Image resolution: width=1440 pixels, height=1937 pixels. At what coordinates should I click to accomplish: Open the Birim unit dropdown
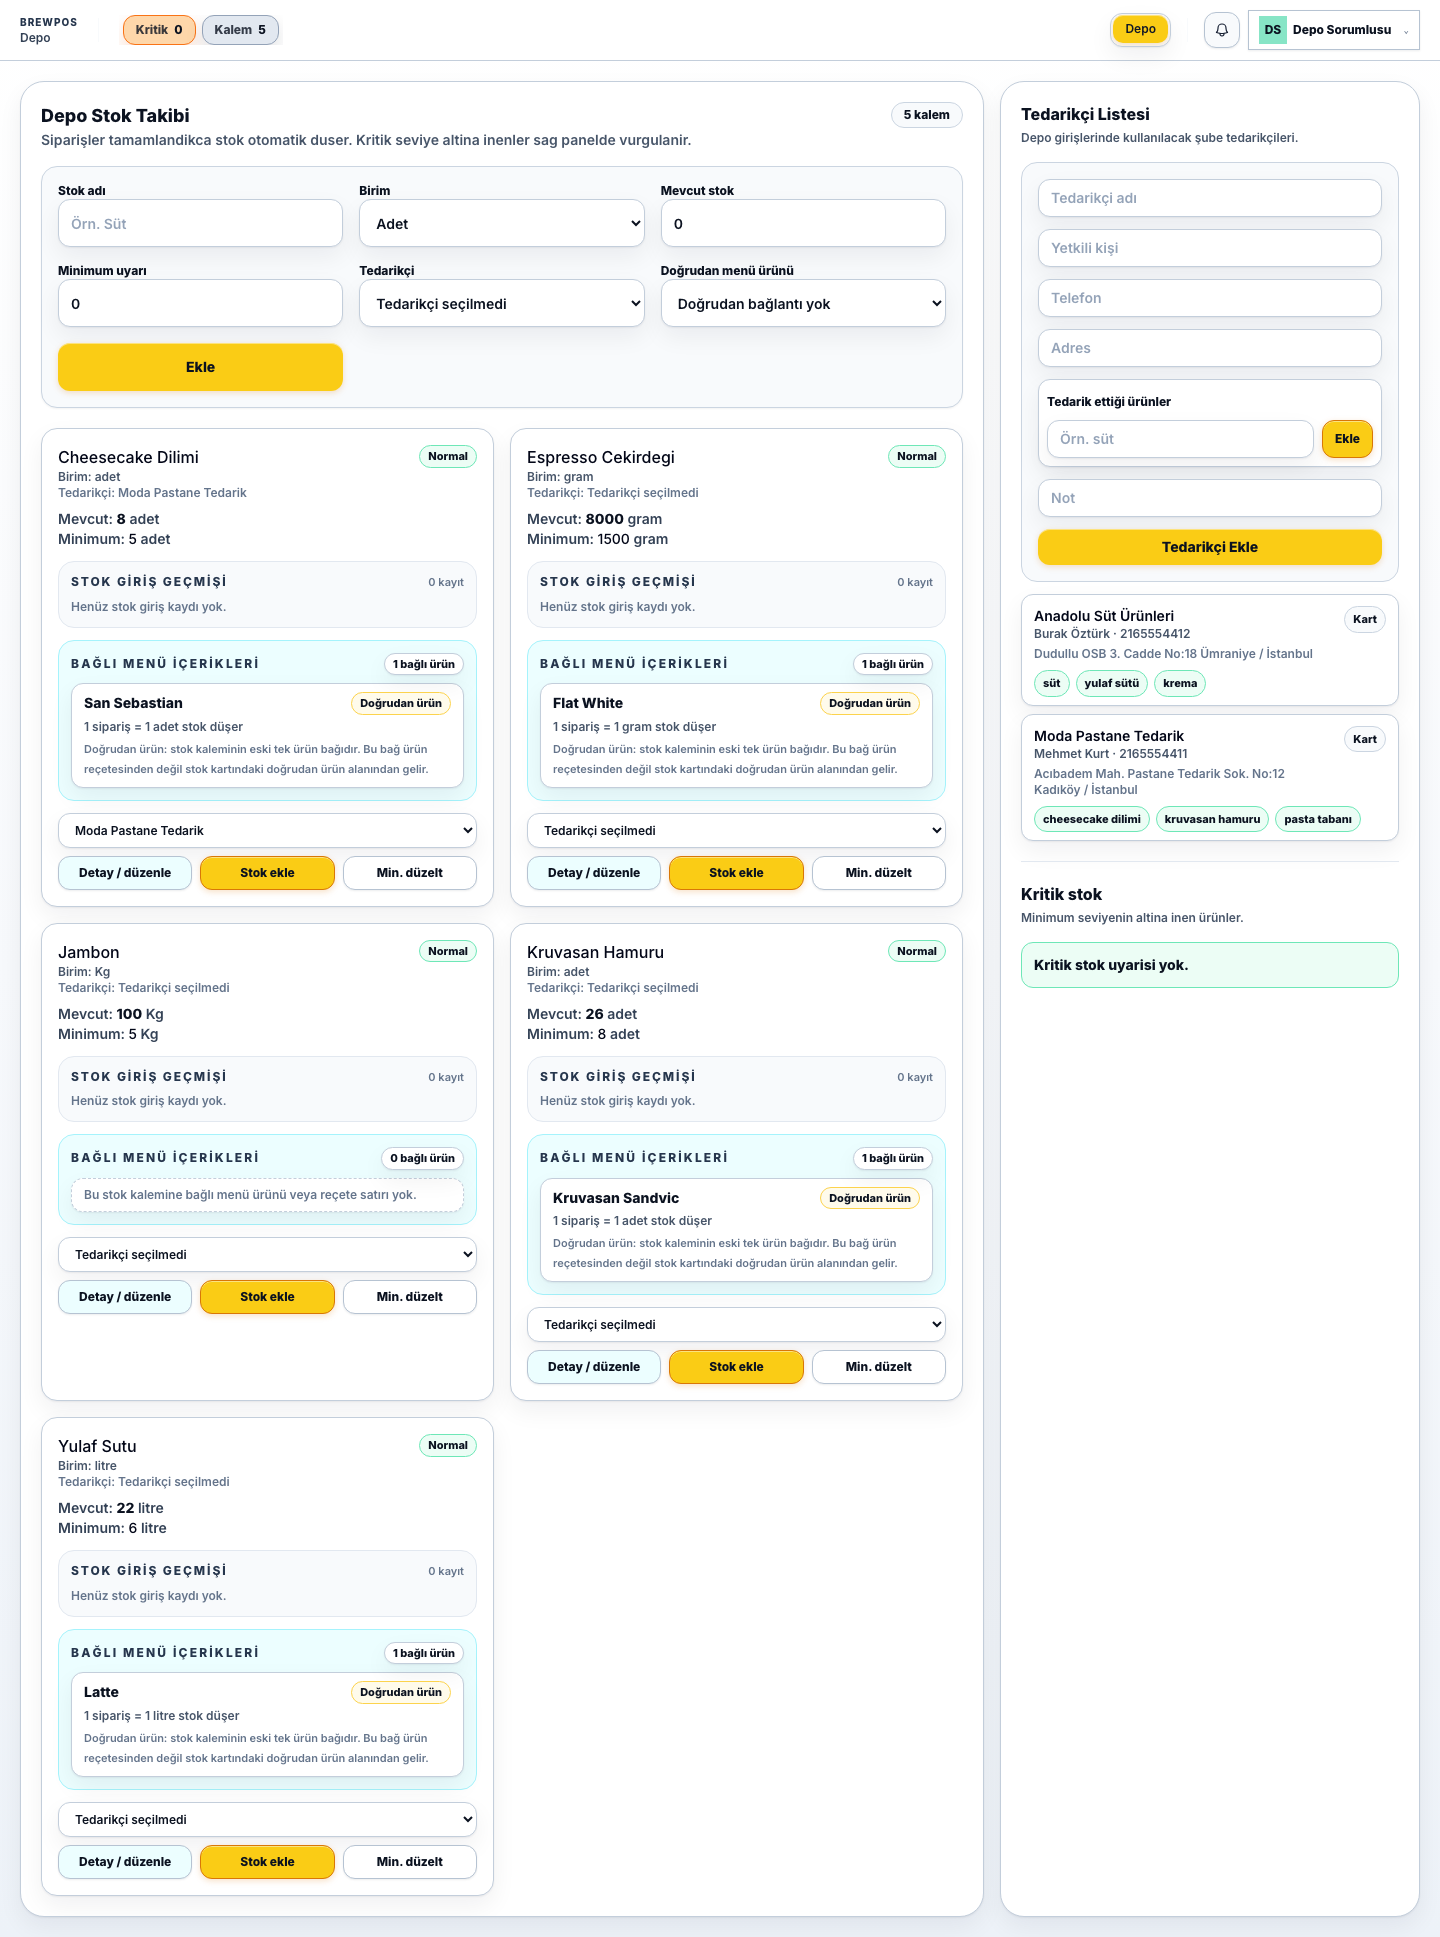(502, 224)
